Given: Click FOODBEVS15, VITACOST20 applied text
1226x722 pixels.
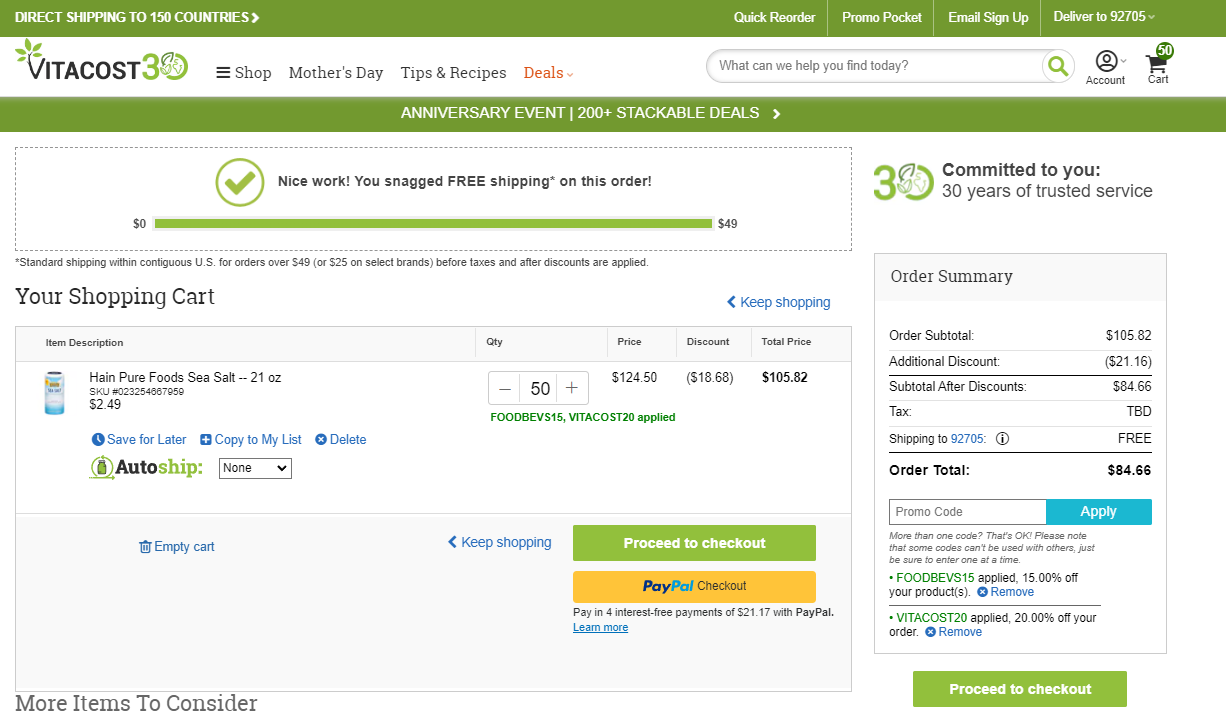Looking at the screenshot, I should click(583, 417).
